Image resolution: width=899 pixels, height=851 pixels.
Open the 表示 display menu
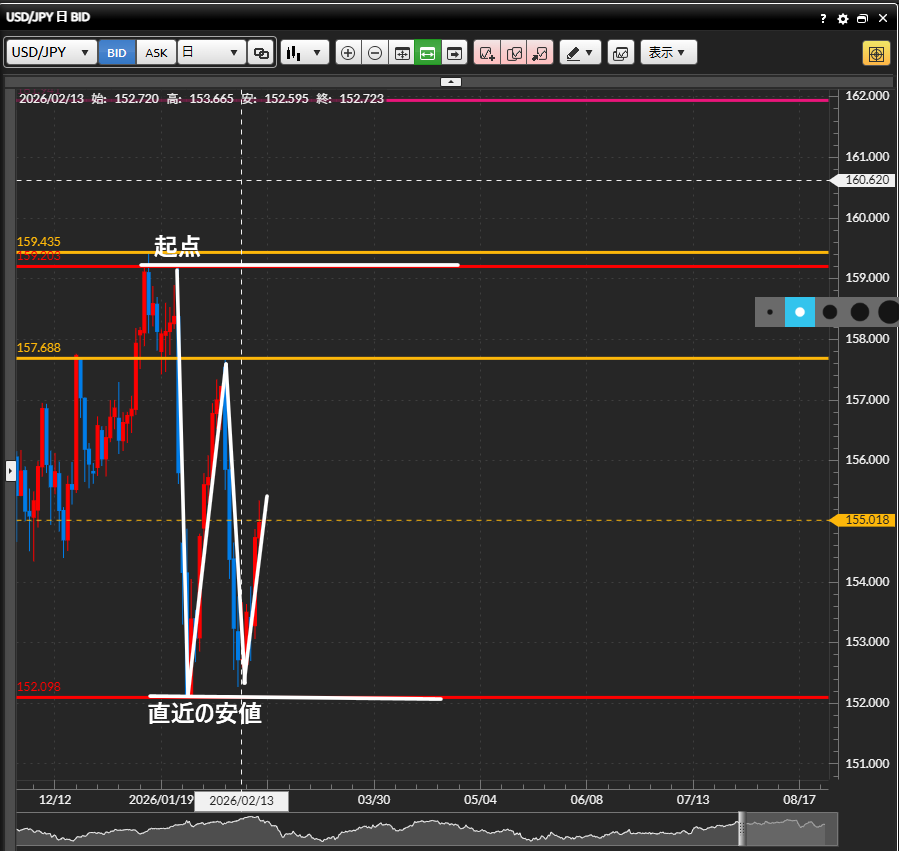(x=668, y=53)
